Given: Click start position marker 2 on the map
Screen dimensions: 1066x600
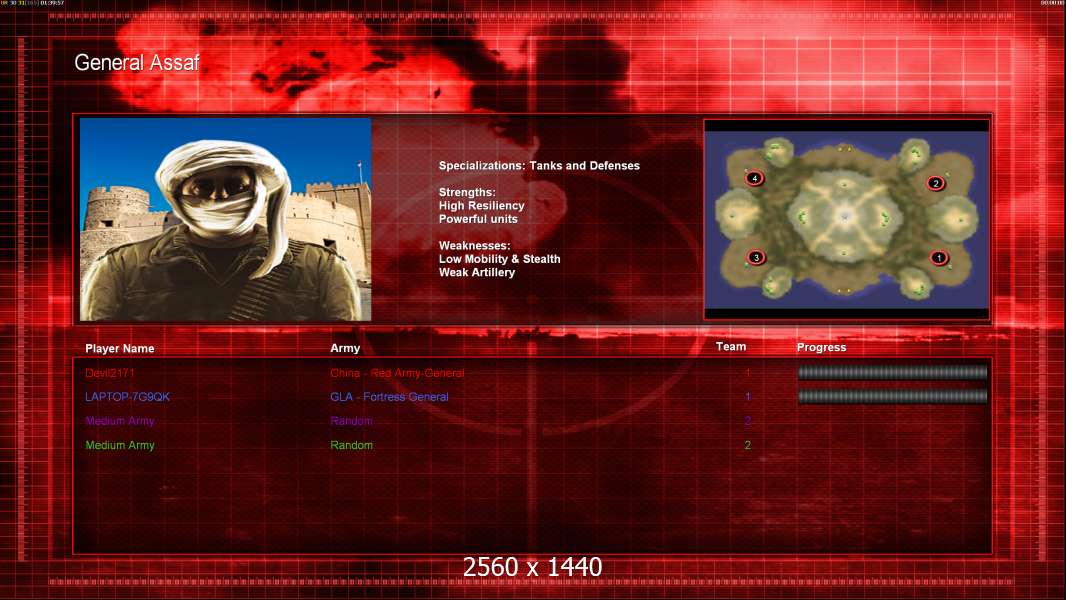Looking at the screenshot, I should coord(935,183).
